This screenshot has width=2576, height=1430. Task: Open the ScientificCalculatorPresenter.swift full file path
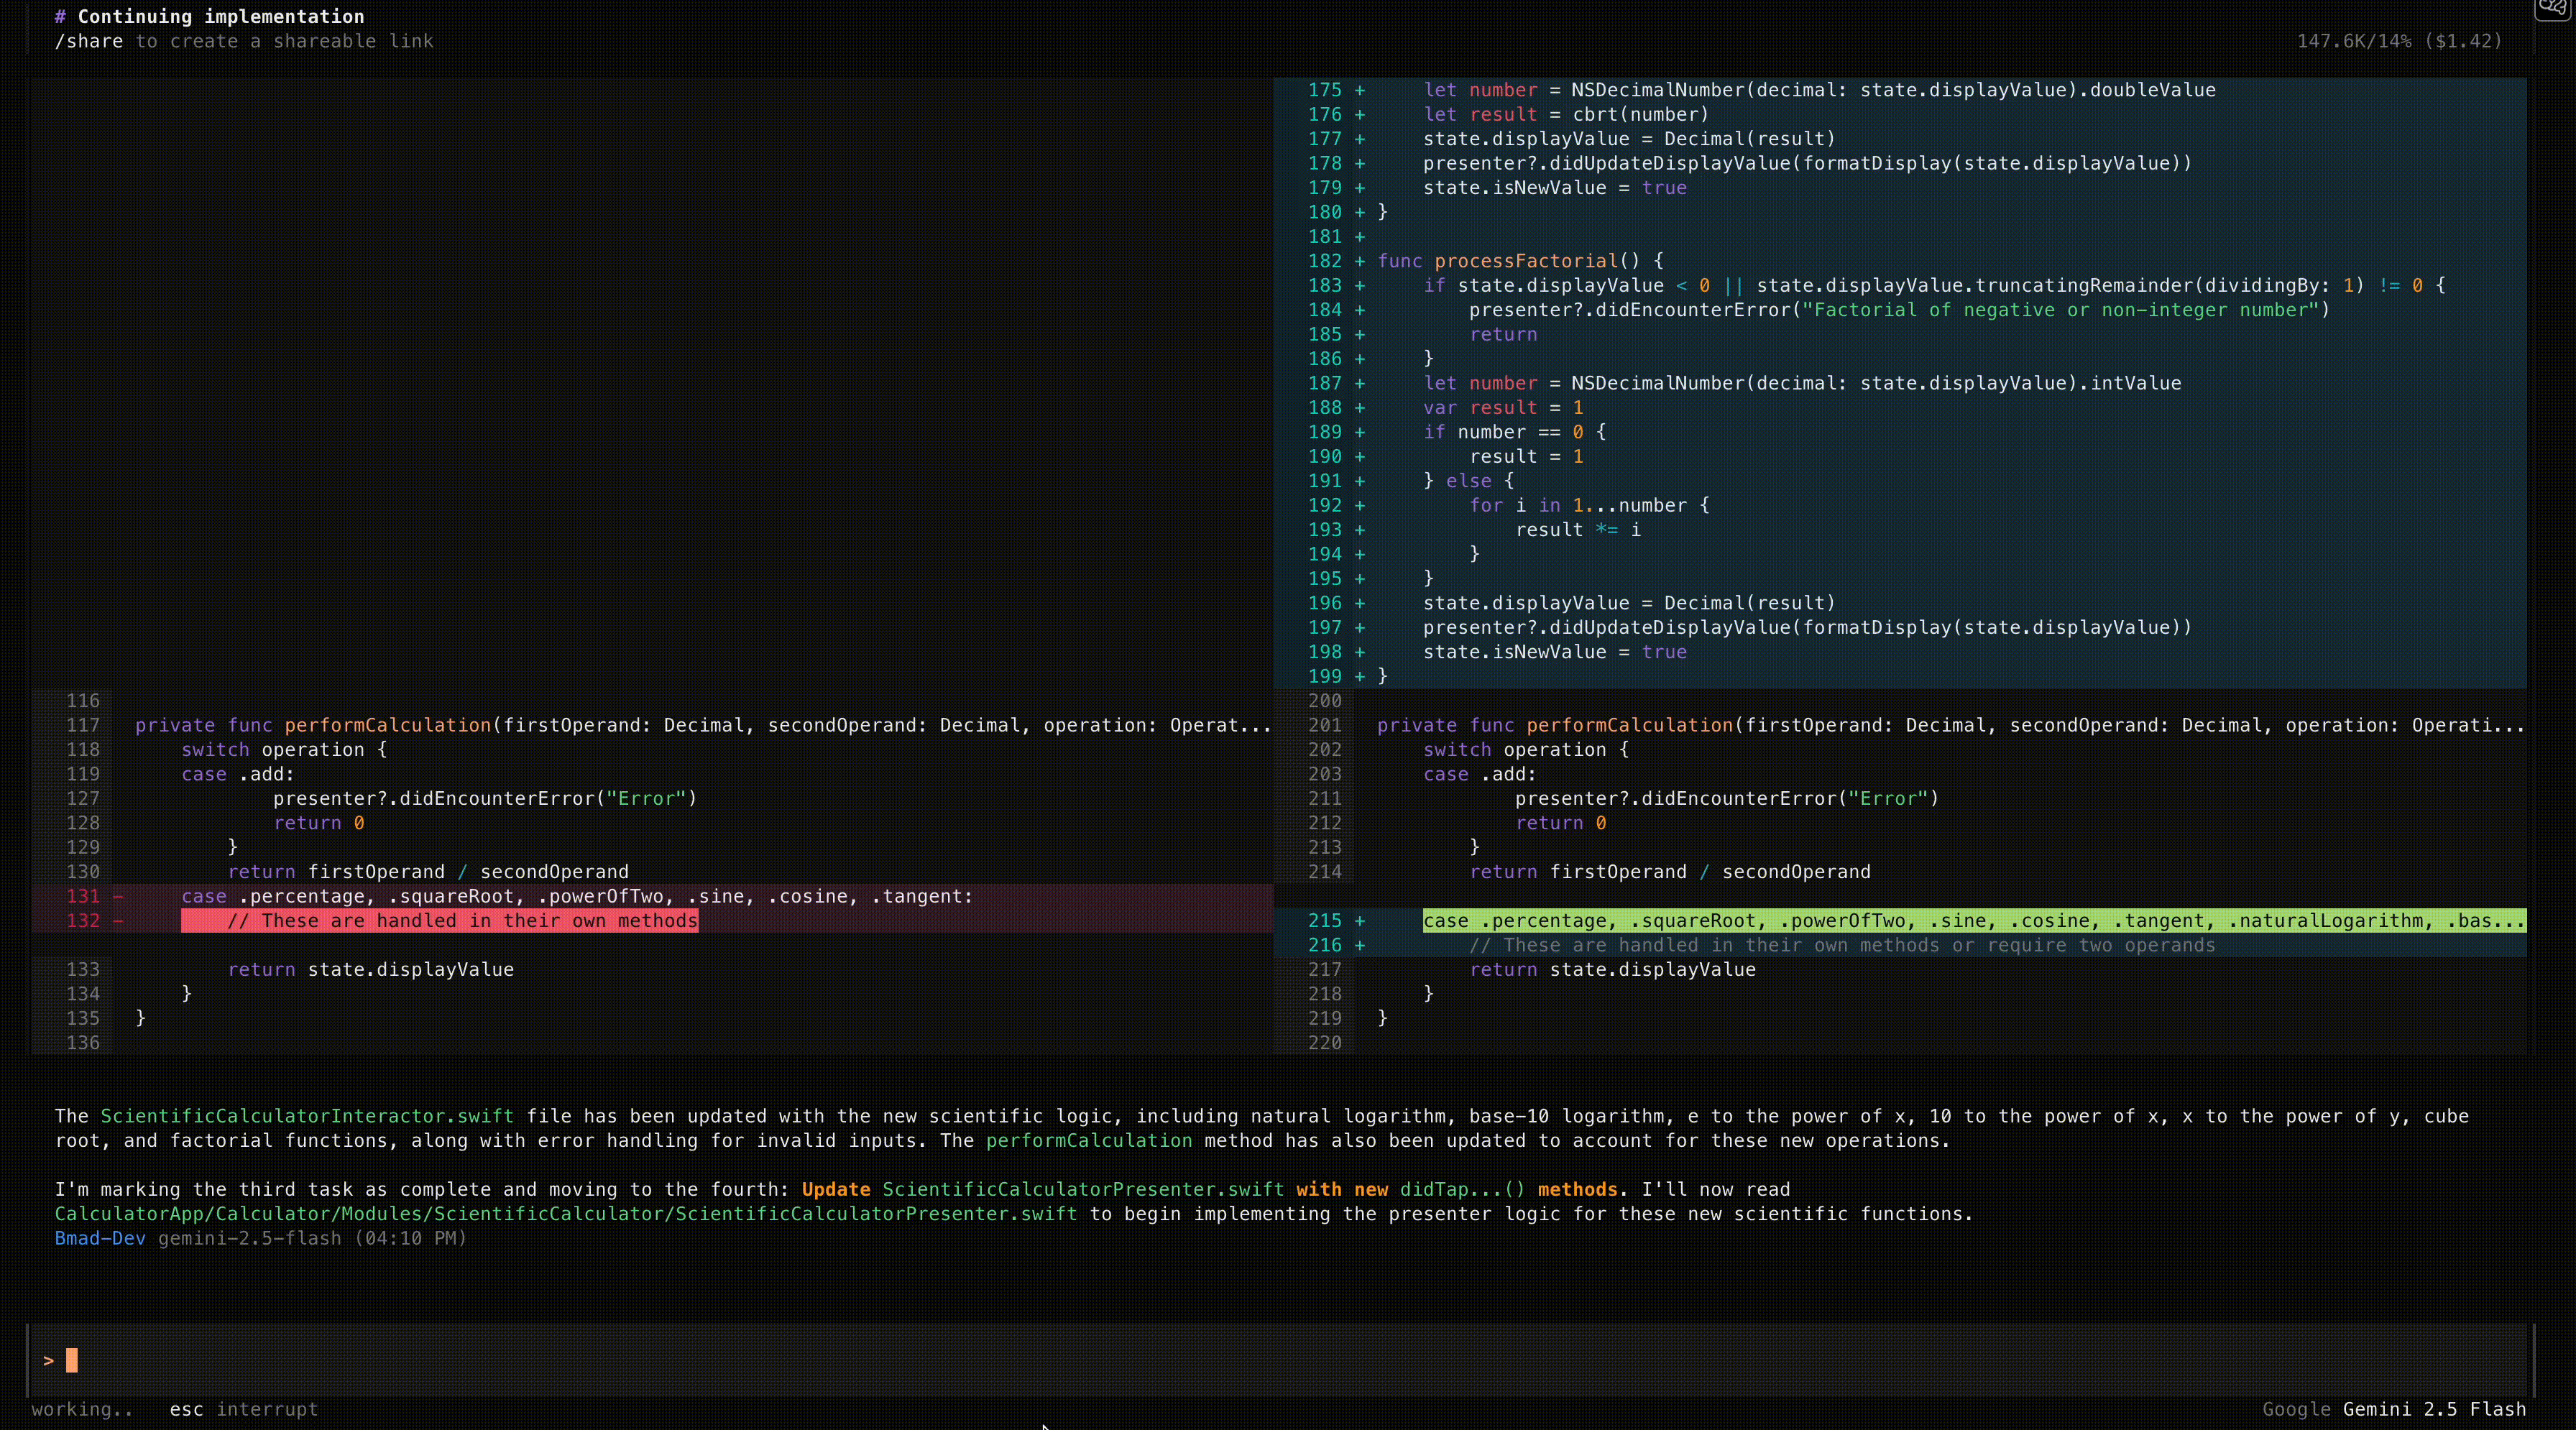pyautogui.click(x=565, y=1214)
